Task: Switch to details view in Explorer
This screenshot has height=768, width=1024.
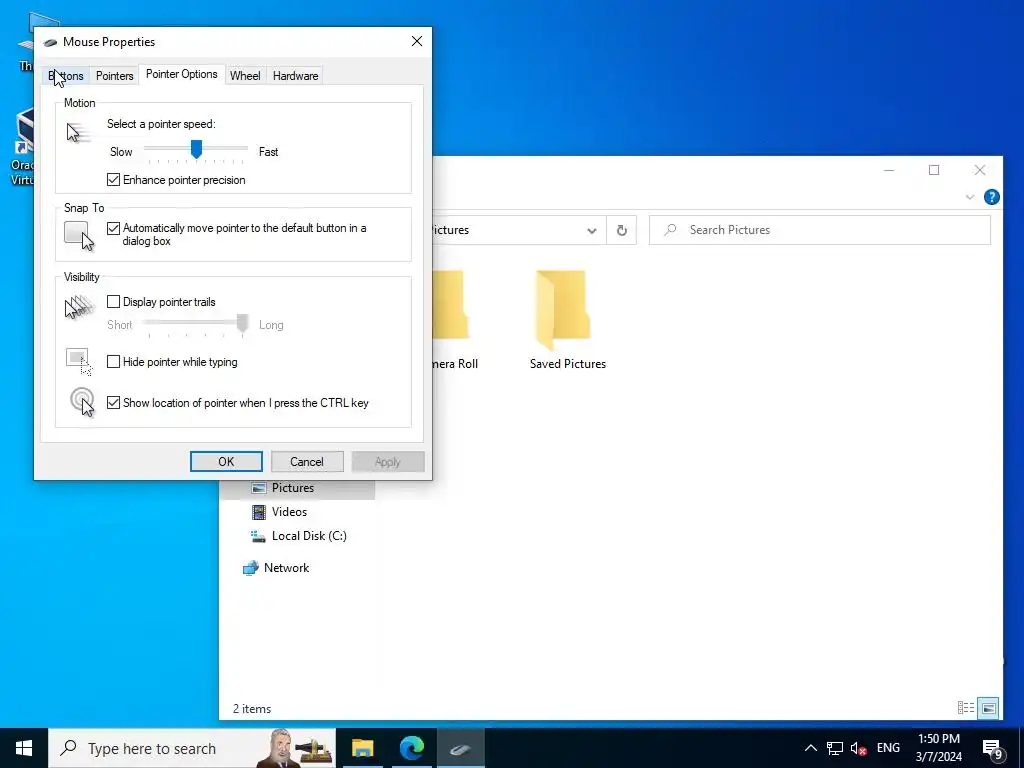Action: [966, 708]
